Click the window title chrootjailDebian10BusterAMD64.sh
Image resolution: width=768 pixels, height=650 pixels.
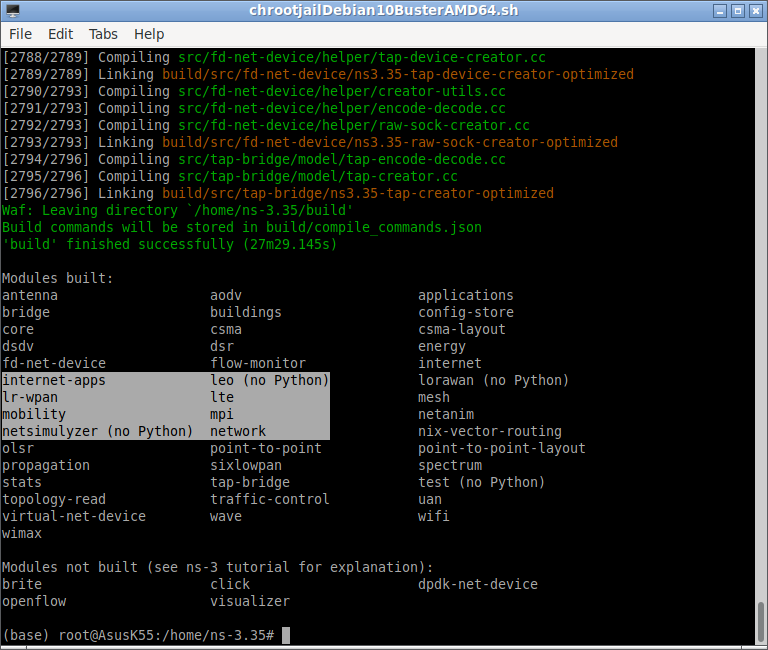click(384, 10)
